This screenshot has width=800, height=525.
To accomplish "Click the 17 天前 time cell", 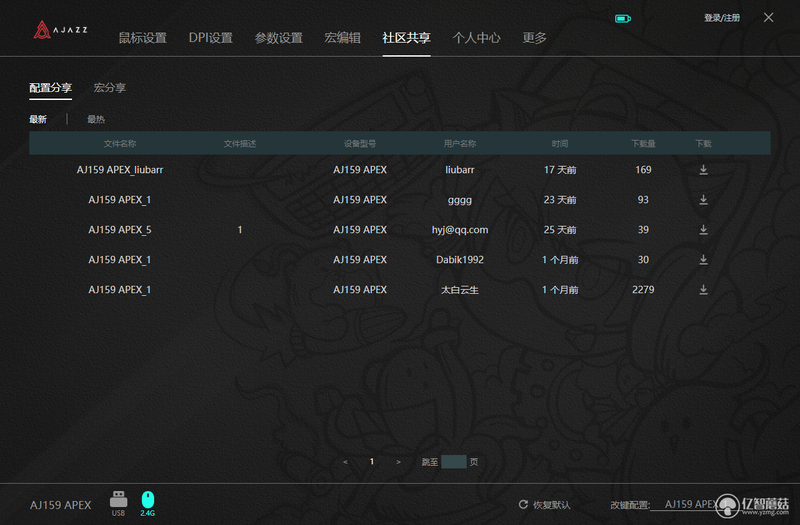I will 560,170.
